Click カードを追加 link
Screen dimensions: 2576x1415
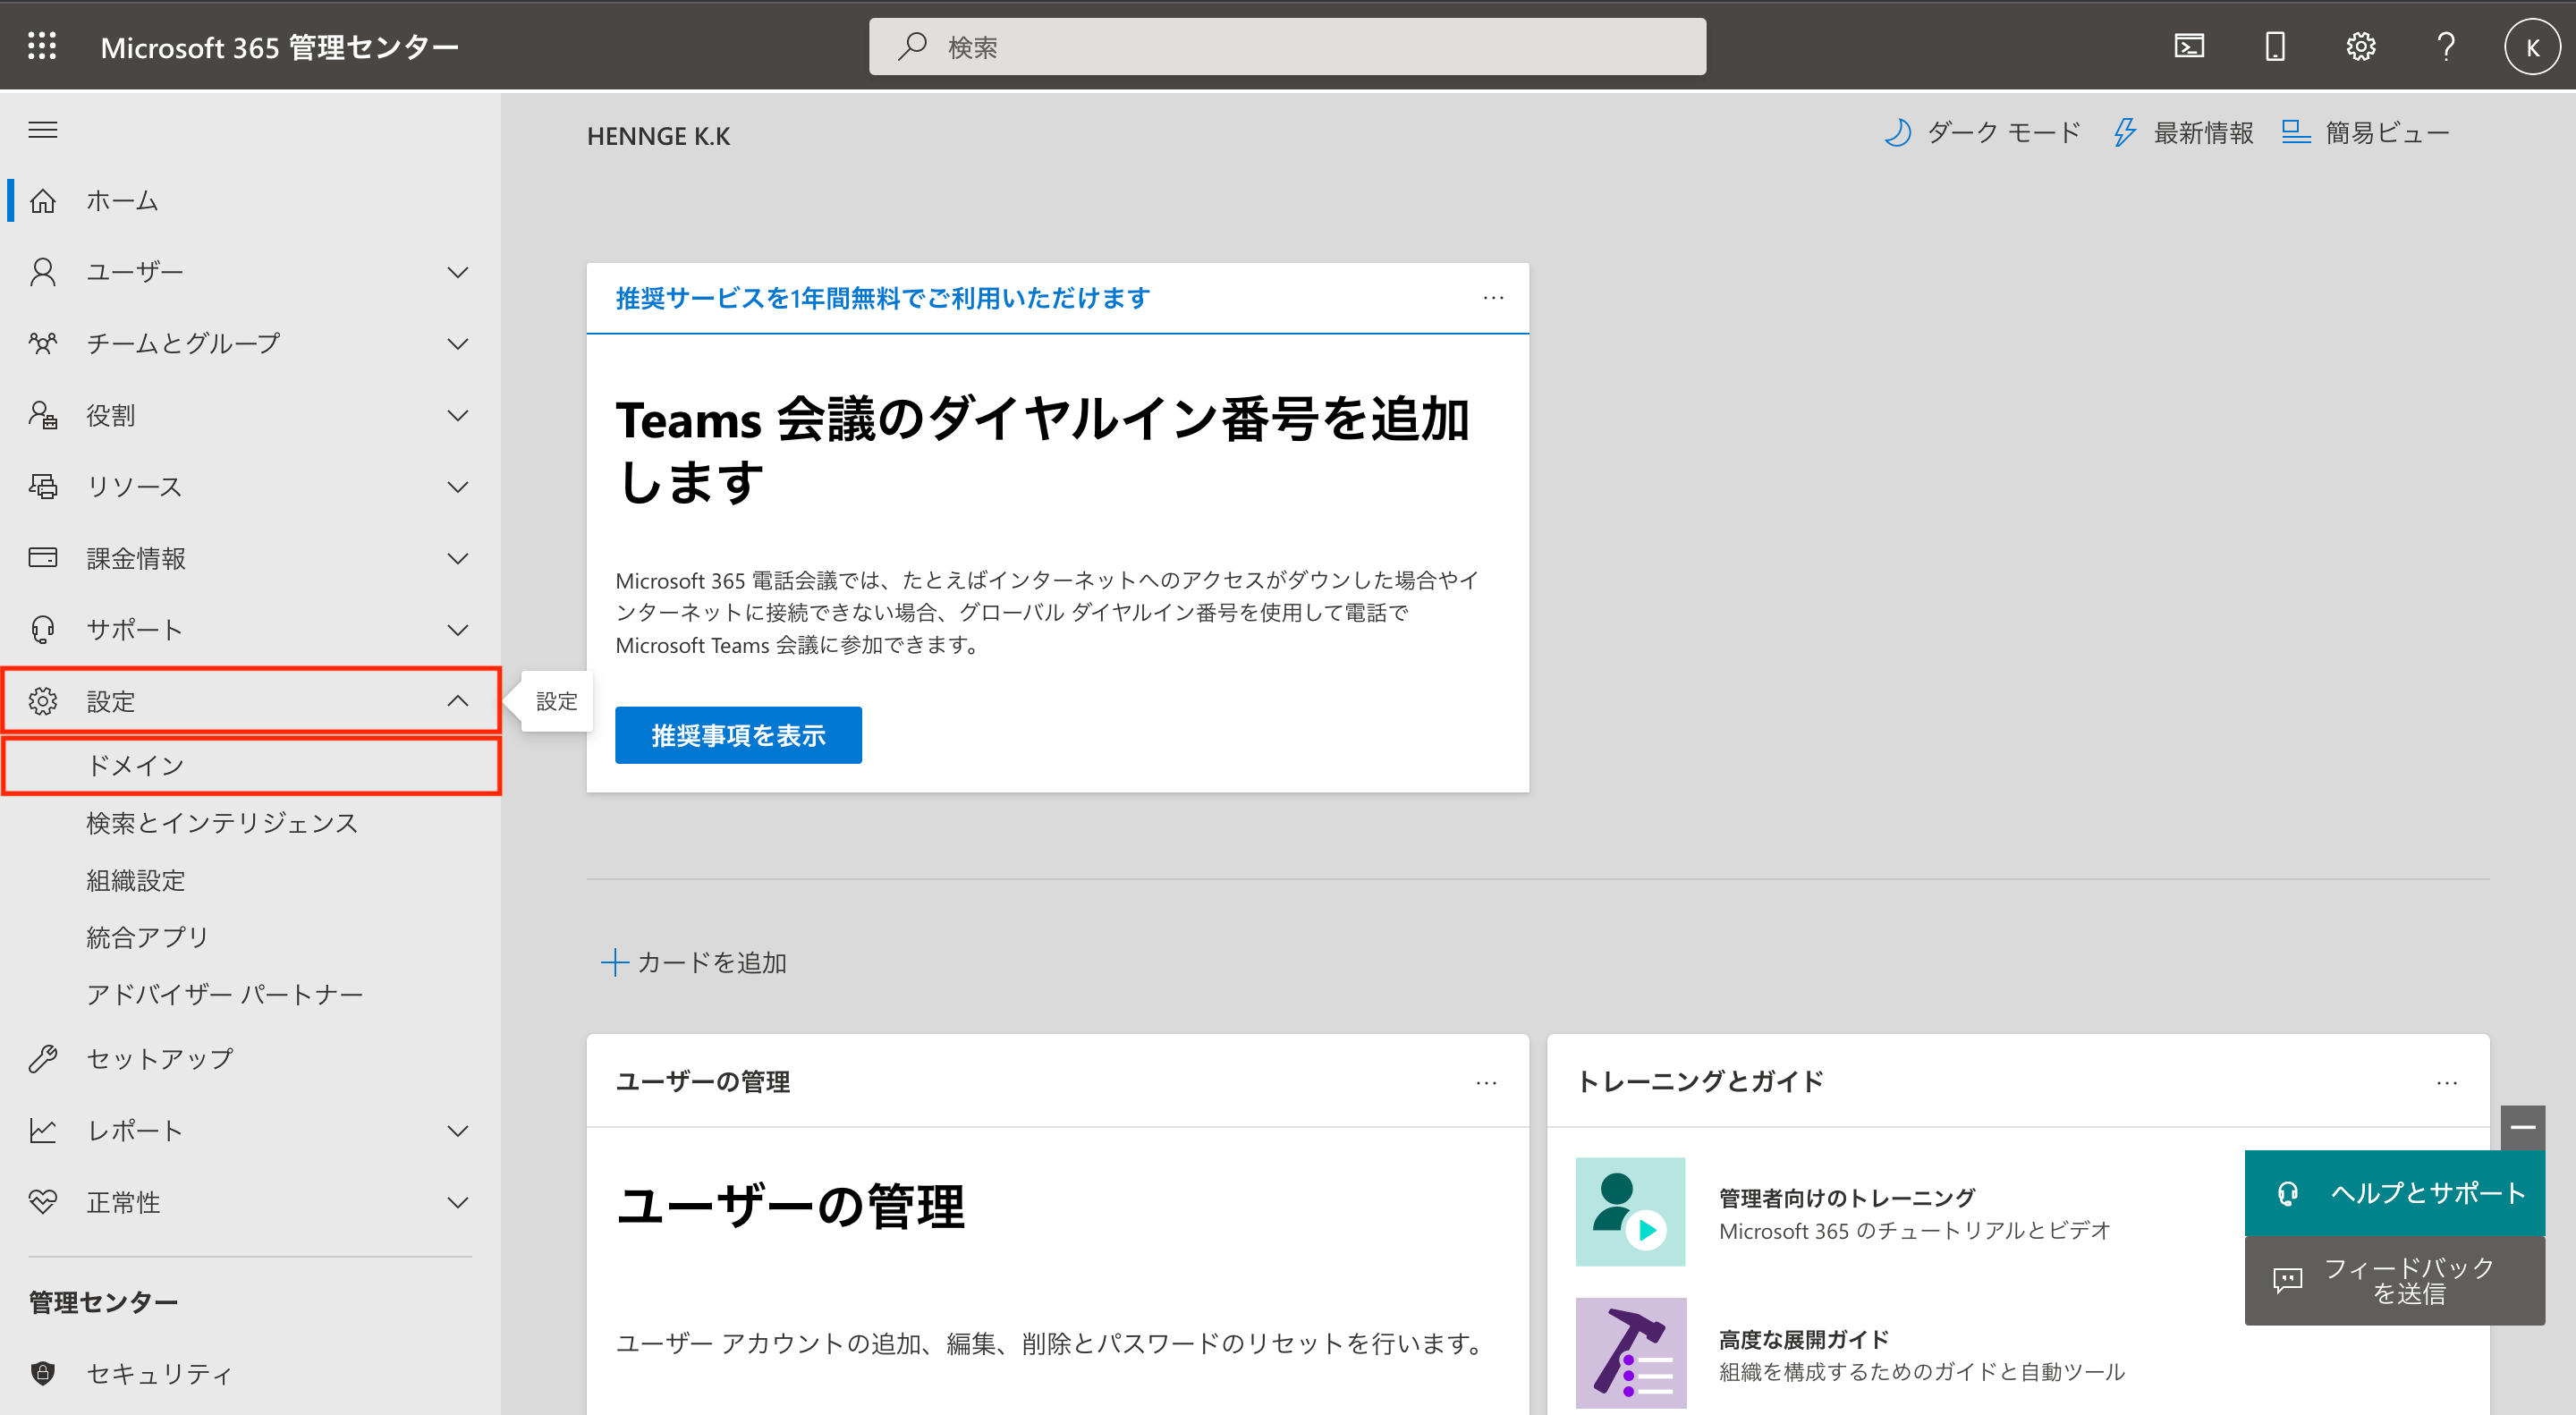point(694,962)
